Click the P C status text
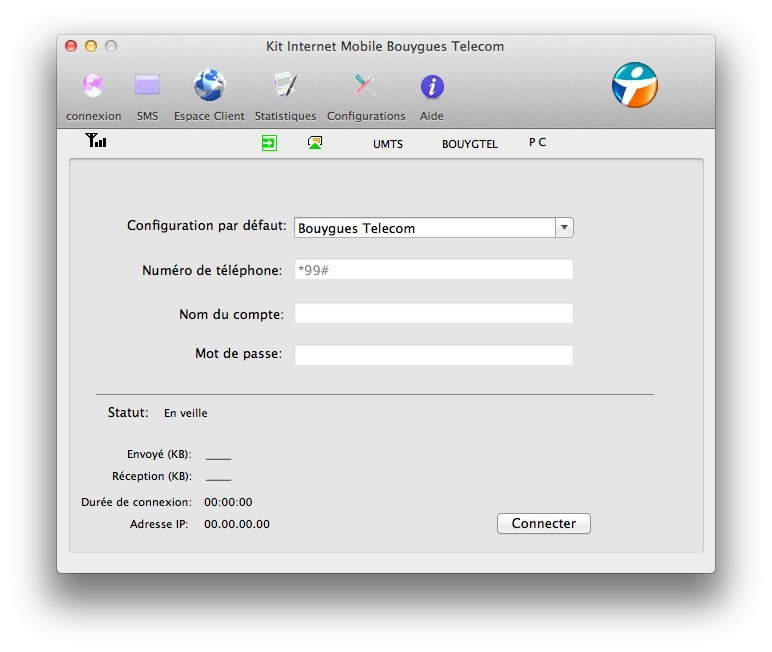 pos(537,142)
